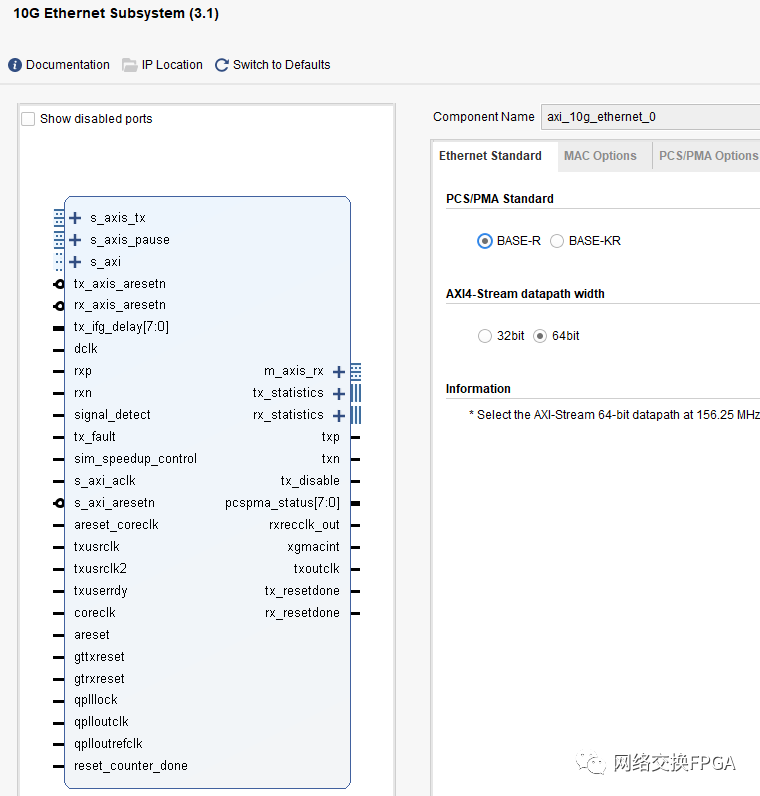Expand the s_axis_pause interface

click(75, 240)
